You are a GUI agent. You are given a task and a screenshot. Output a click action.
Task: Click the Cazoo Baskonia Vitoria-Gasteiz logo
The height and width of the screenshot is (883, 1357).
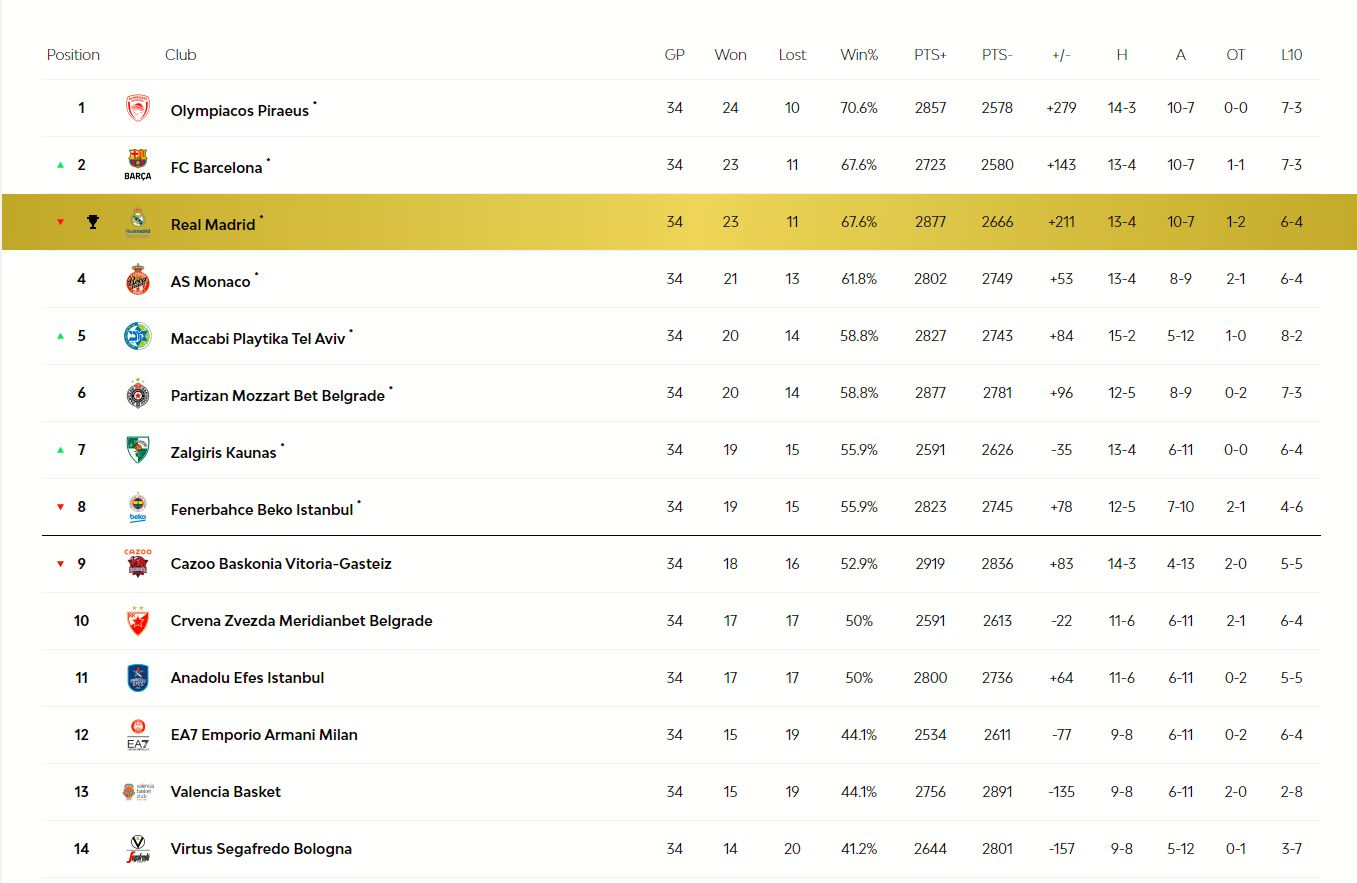click(138, 563)
